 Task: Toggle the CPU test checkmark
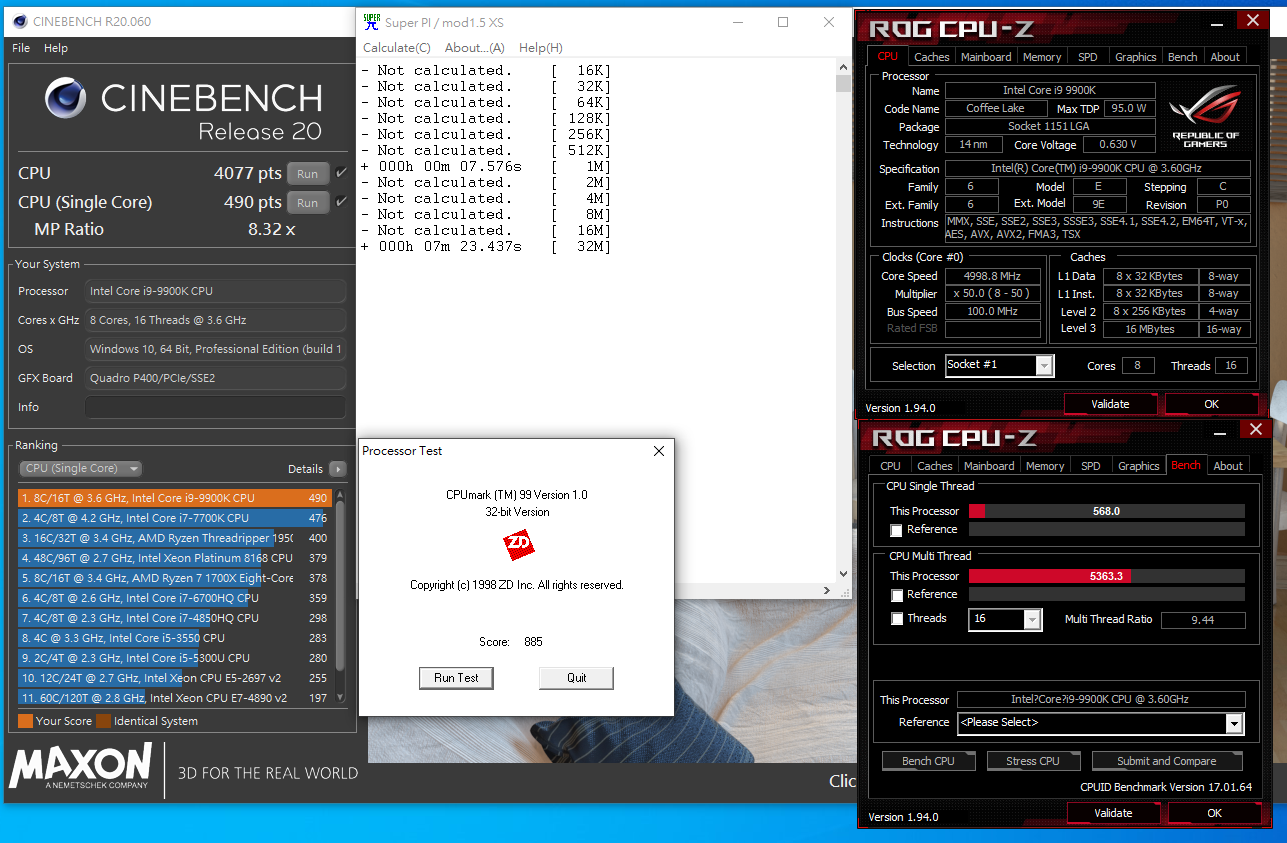pyautogui.click(x=341, y=173)
